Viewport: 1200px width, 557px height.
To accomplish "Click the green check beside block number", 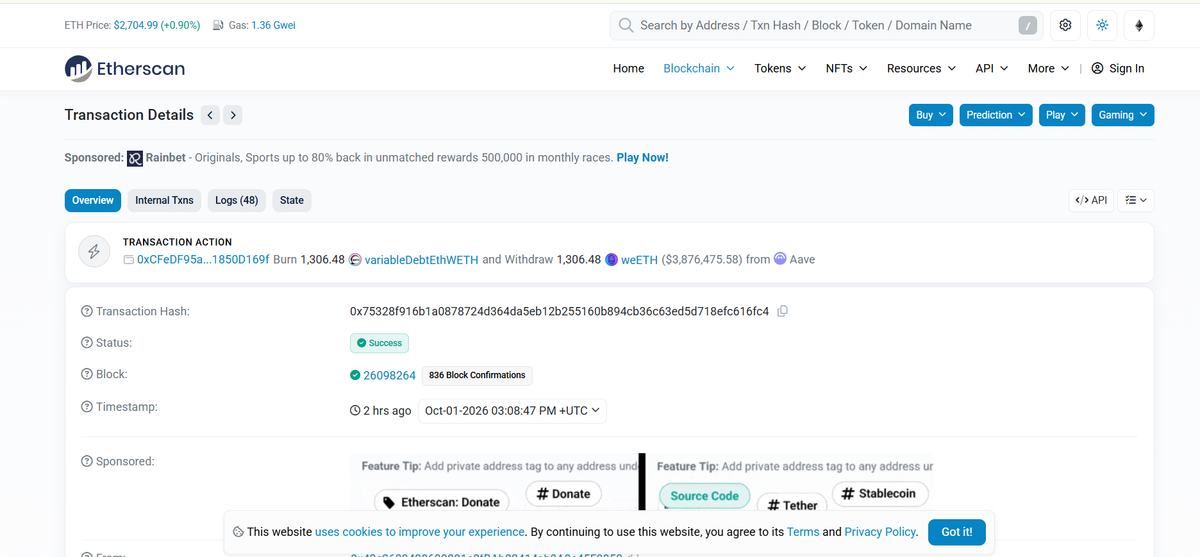I will point(355,375).
